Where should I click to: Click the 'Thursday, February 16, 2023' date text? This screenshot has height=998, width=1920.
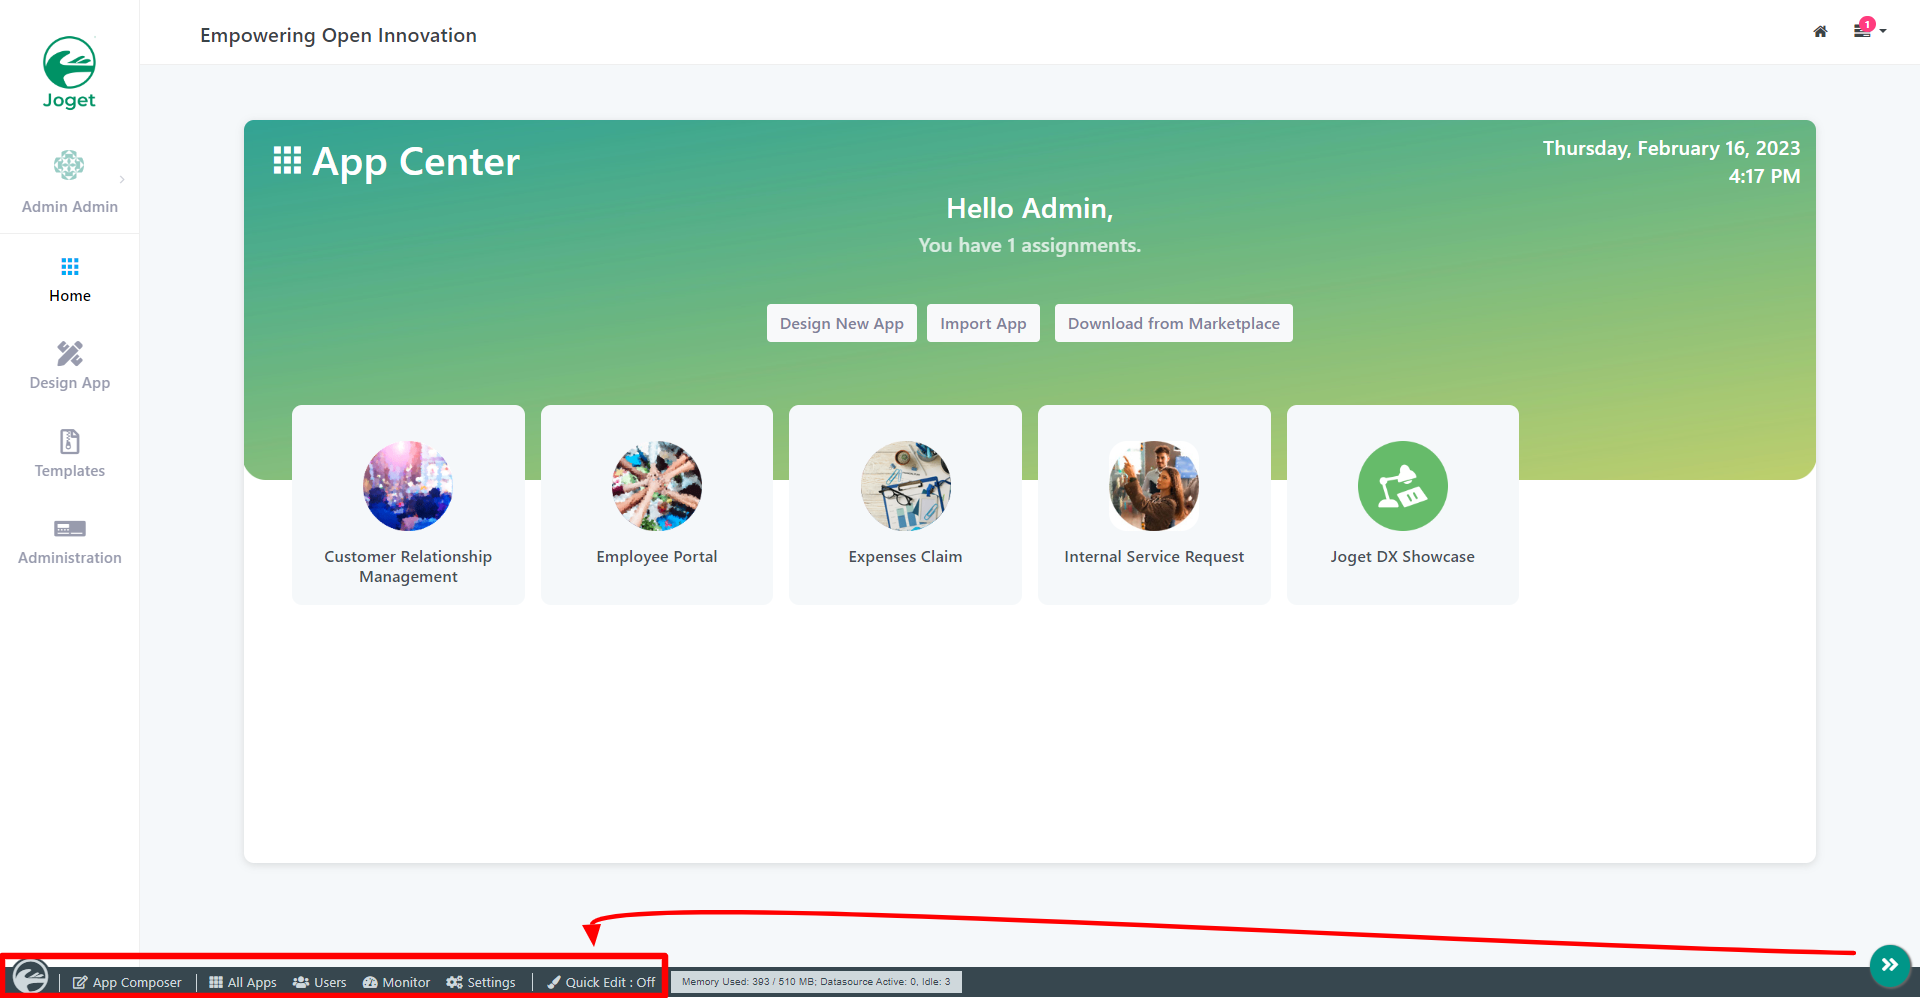(x=1671, y=148)
